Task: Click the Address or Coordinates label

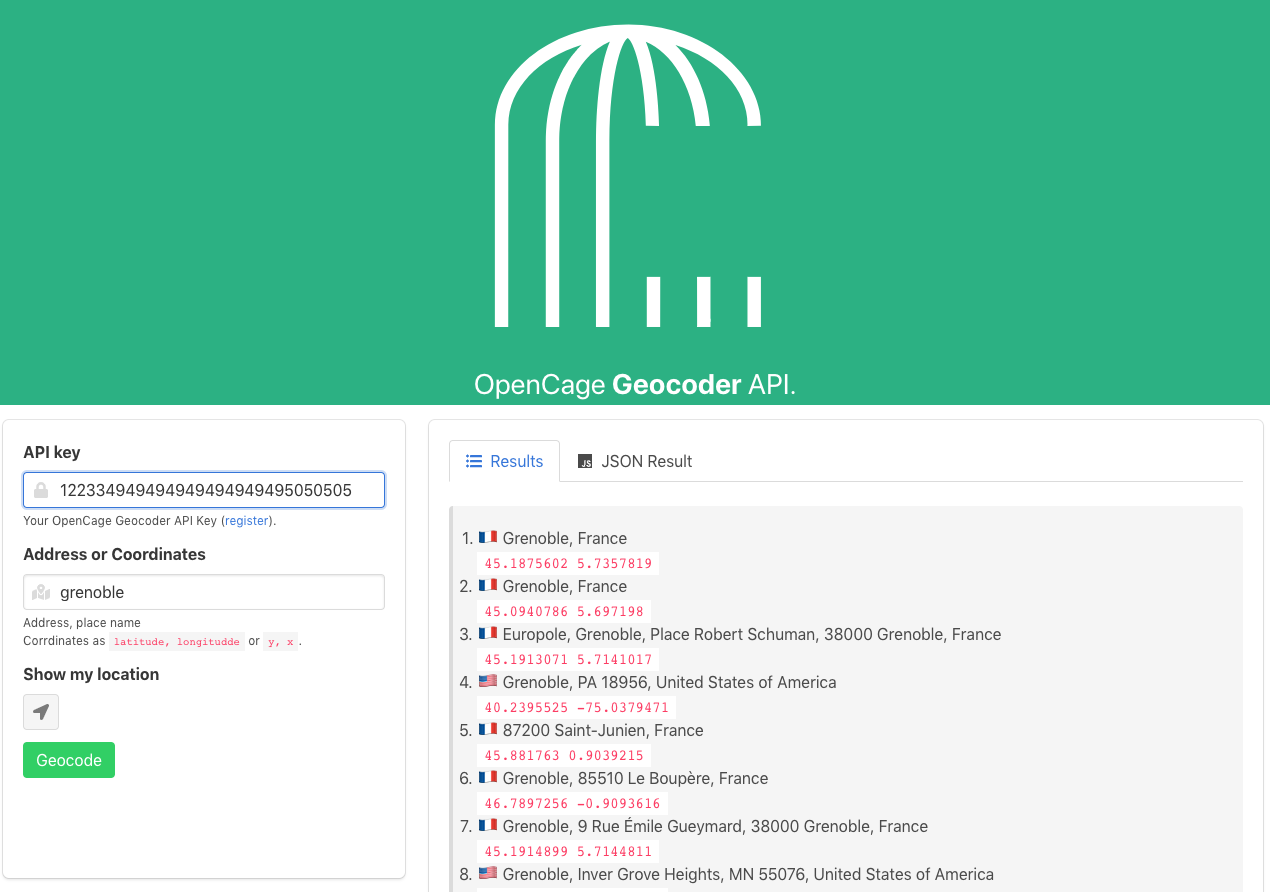Action: point(114,554)
